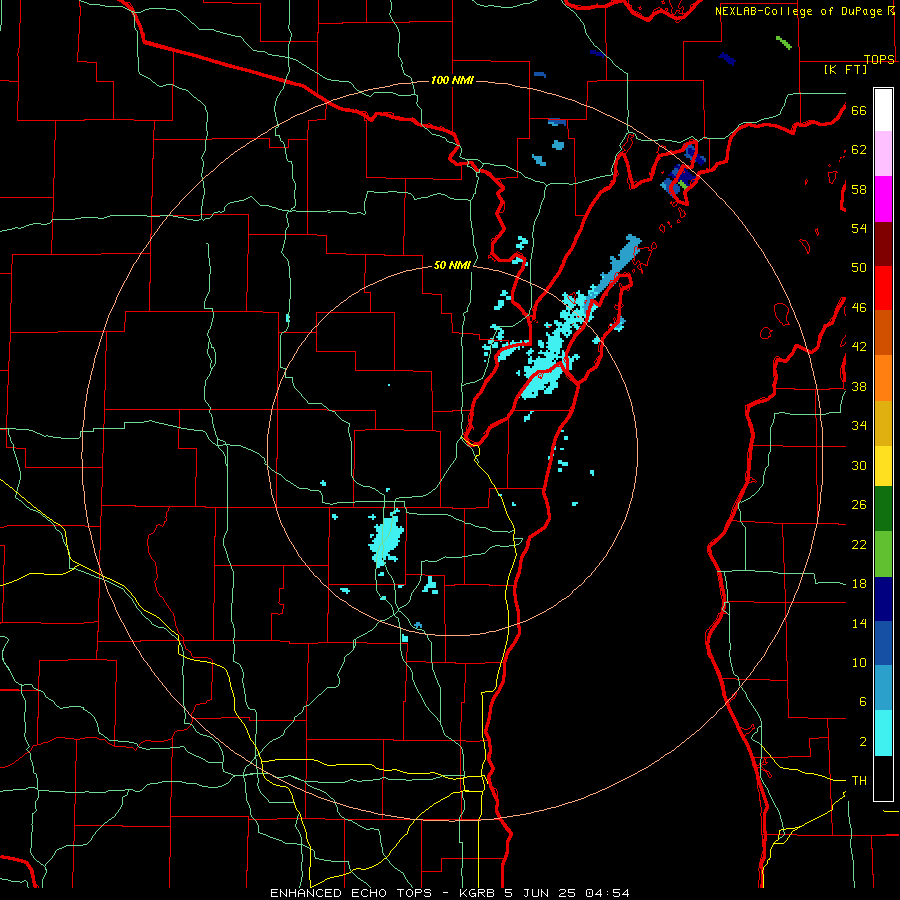The height and width of the screenshot is (900, 900).
Task: Click the "50 NMI" range ring label
Action: coord(452,265)
